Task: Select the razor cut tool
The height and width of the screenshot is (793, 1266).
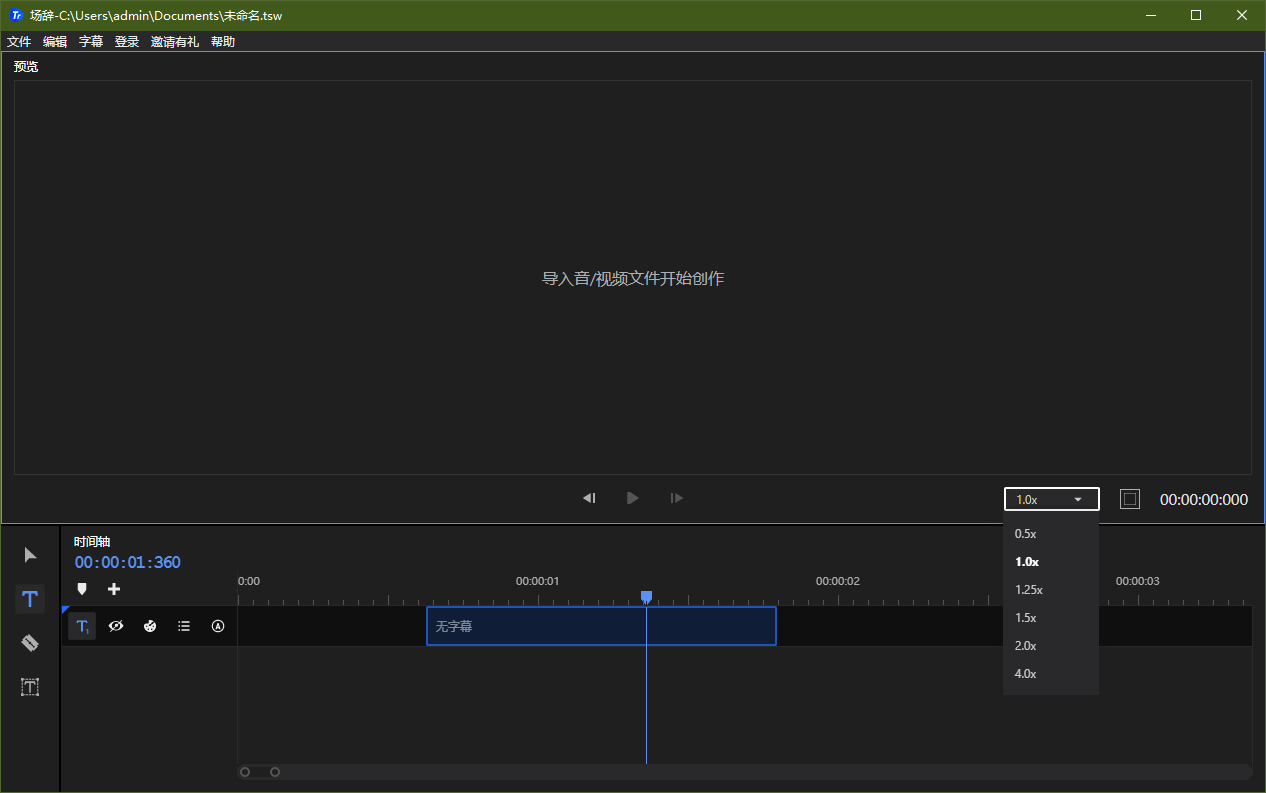Action: [x=29, y=642]
